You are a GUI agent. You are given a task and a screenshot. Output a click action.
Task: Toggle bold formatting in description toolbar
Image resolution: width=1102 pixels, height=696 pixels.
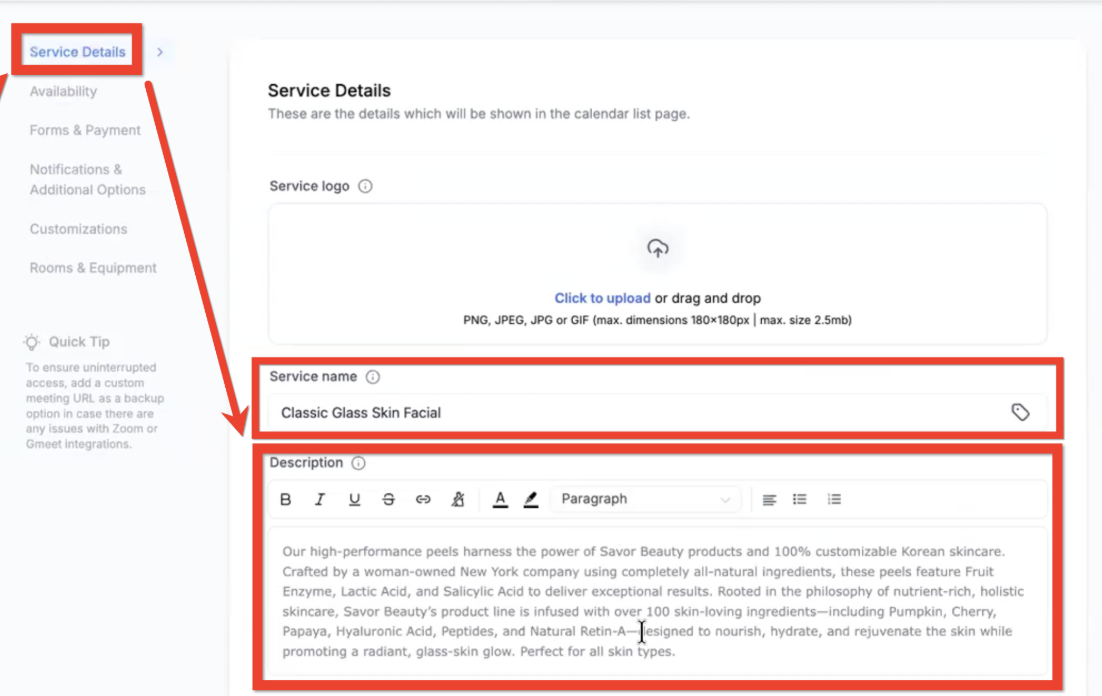click(x=285, y=499)
